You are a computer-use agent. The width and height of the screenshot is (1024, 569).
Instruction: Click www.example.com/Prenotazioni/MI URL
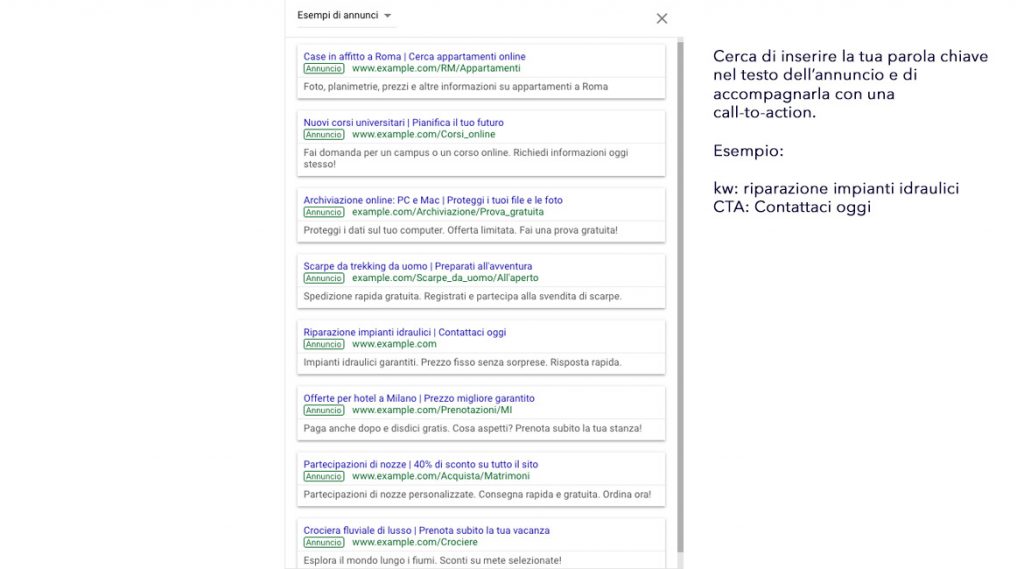[432, 410]
